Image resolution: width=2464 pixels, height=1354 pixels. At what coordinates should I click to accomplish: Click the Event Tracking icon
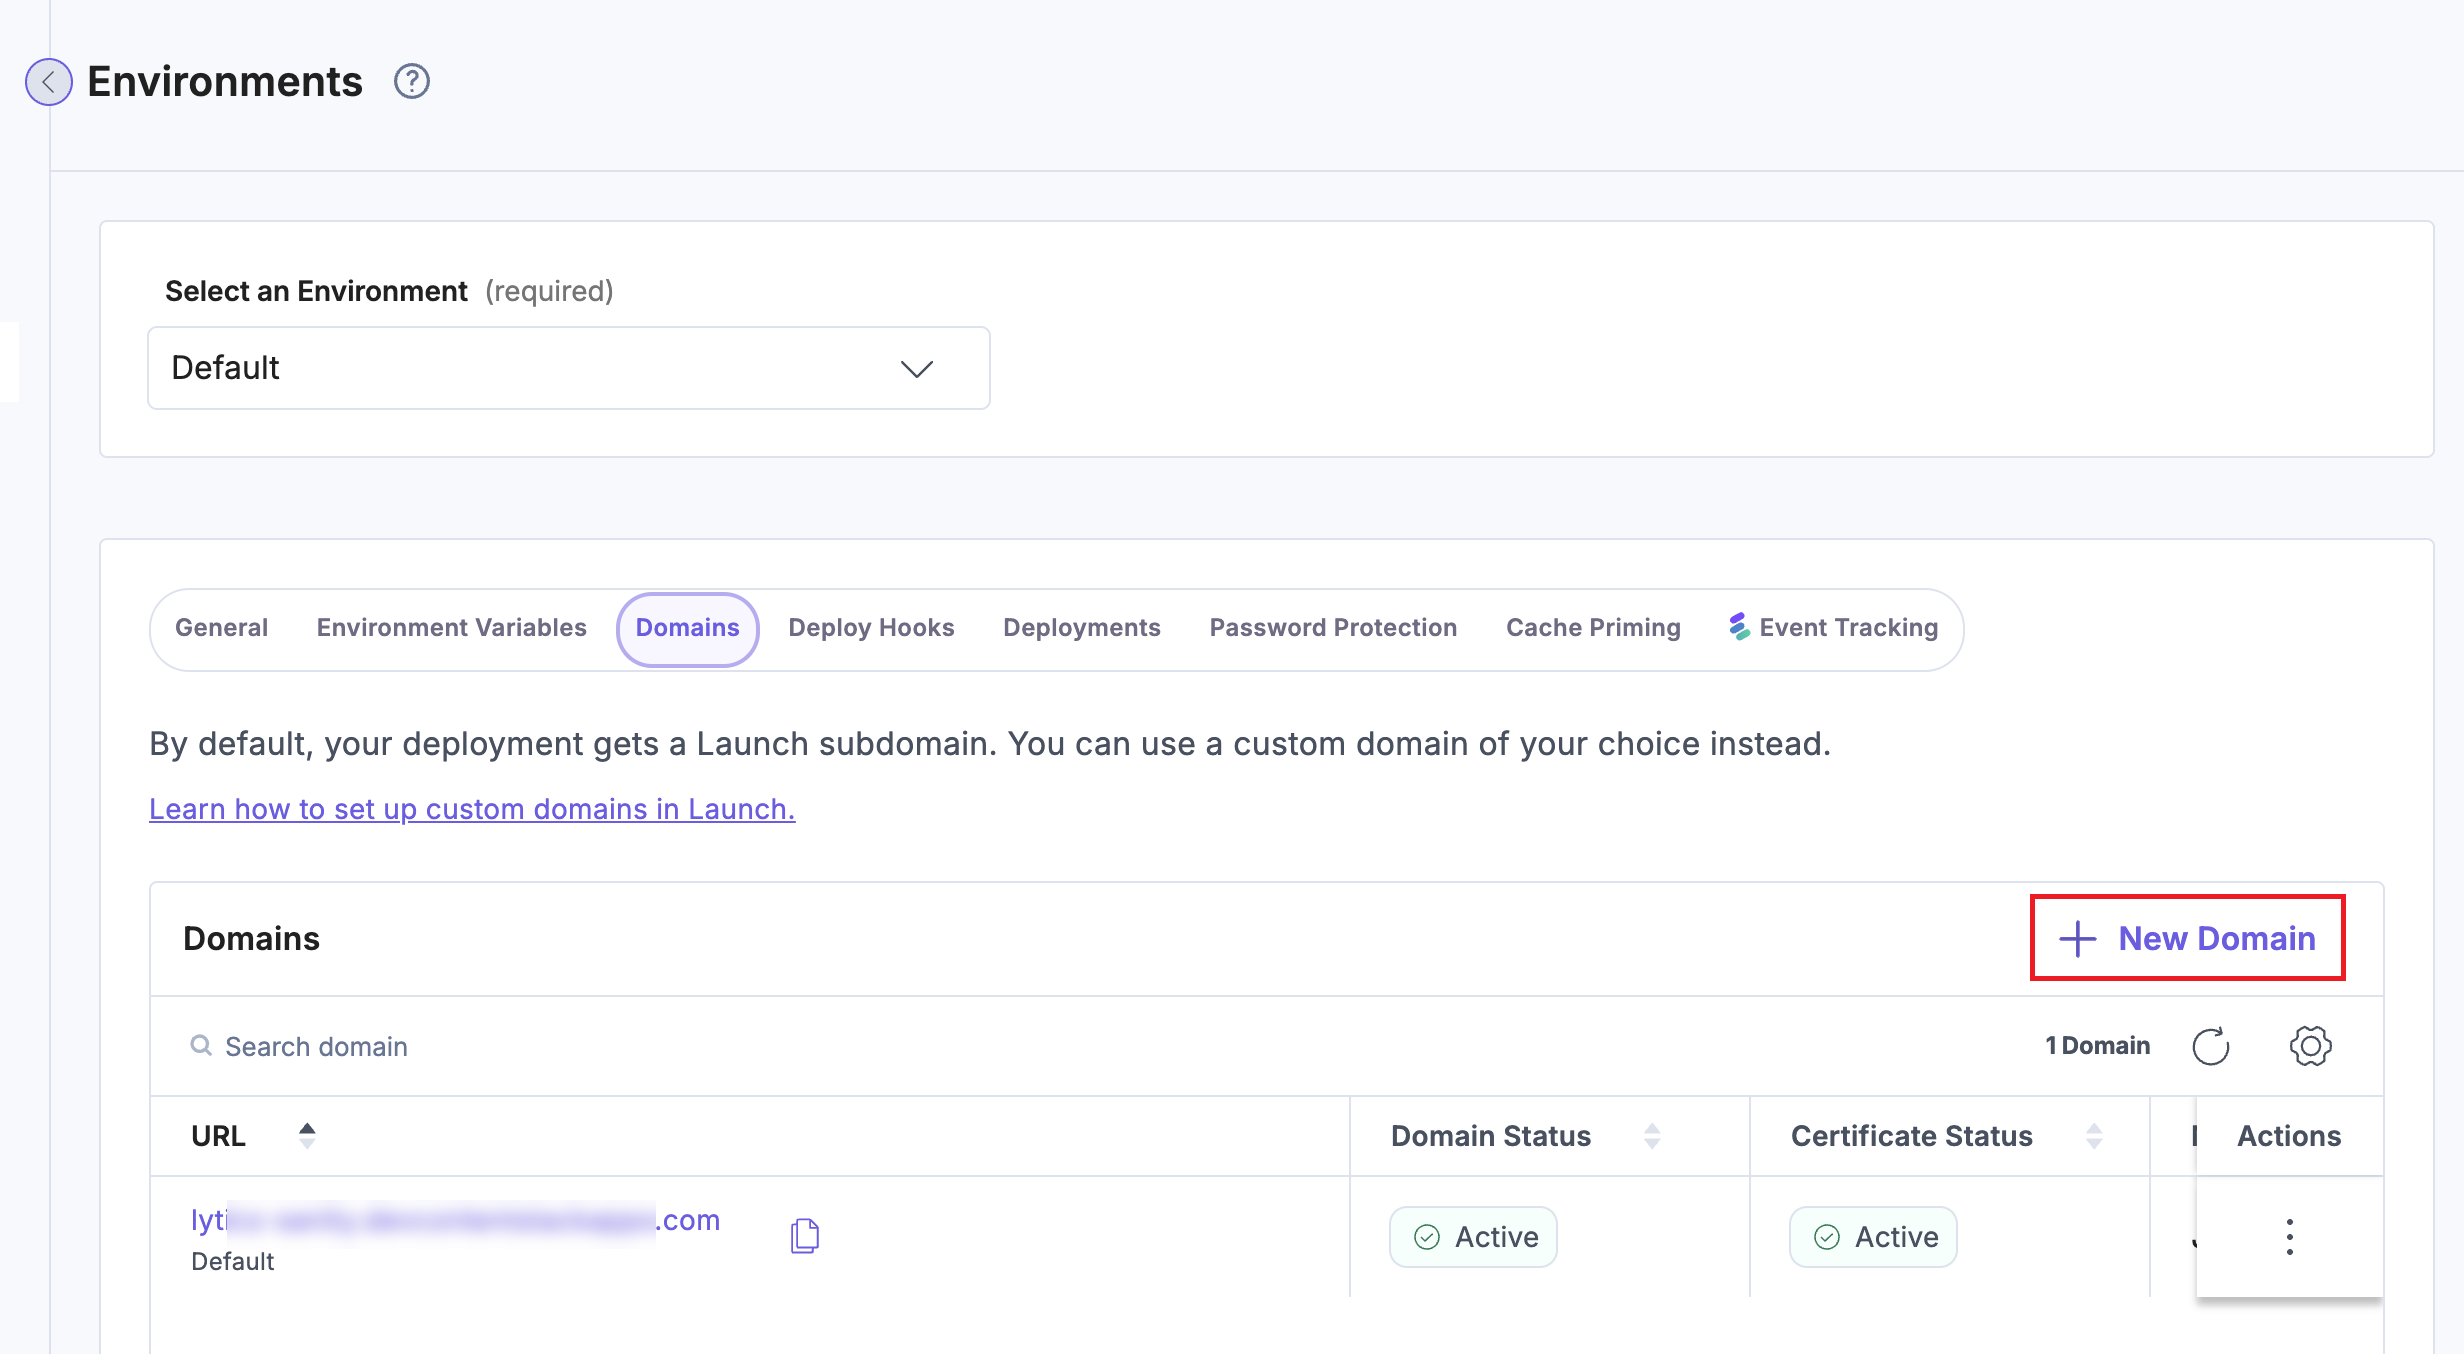1739,627
